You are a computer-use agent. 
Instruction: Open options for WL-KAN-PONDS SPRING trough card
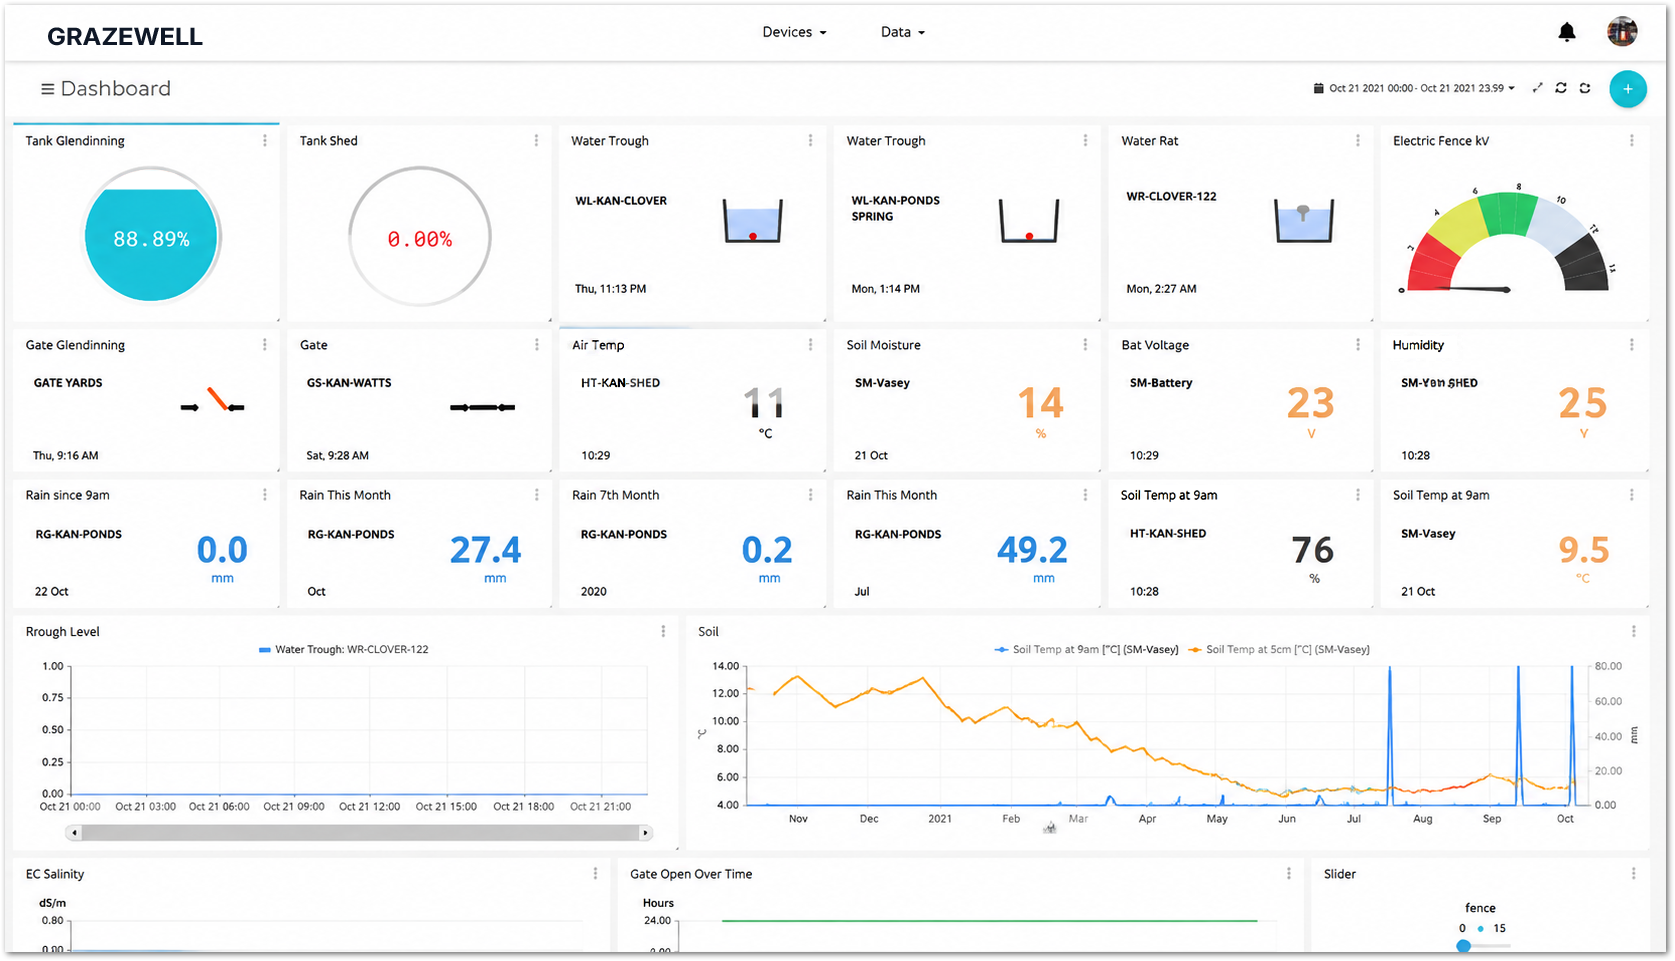click(x=1085, y=141)
